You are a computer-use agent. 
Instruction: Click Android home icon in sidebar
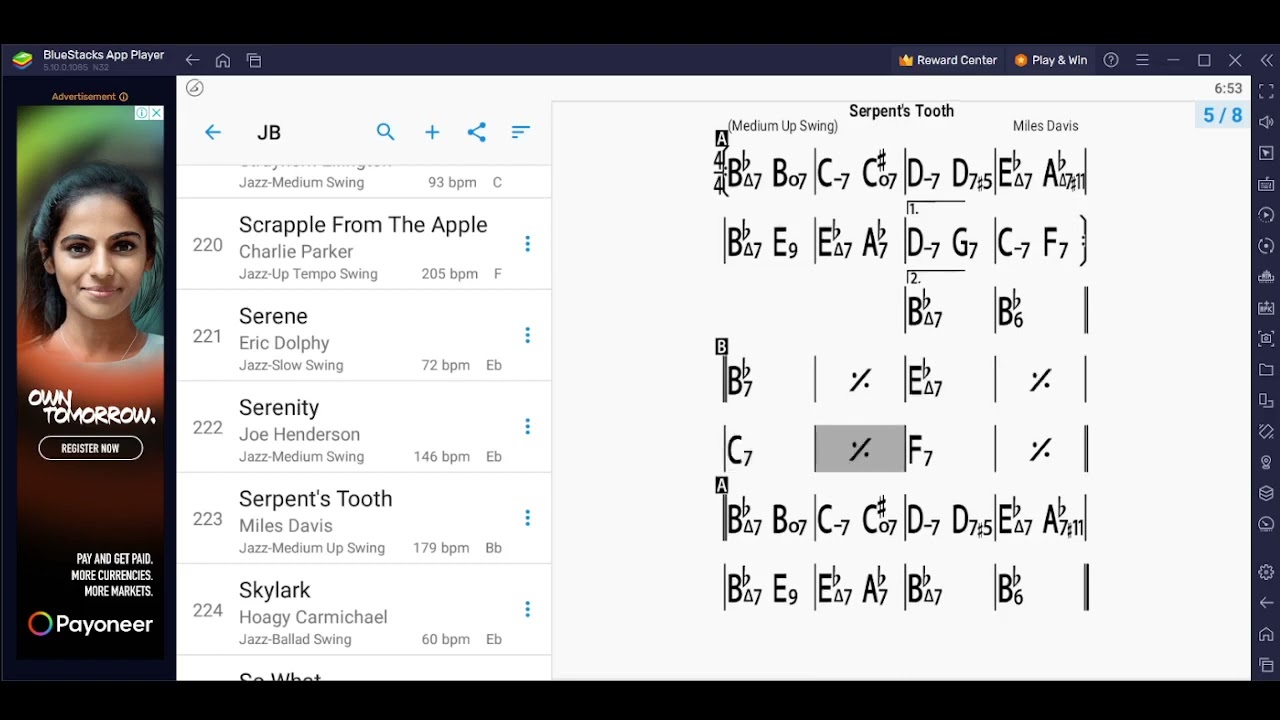click(x=1266, y=634)
